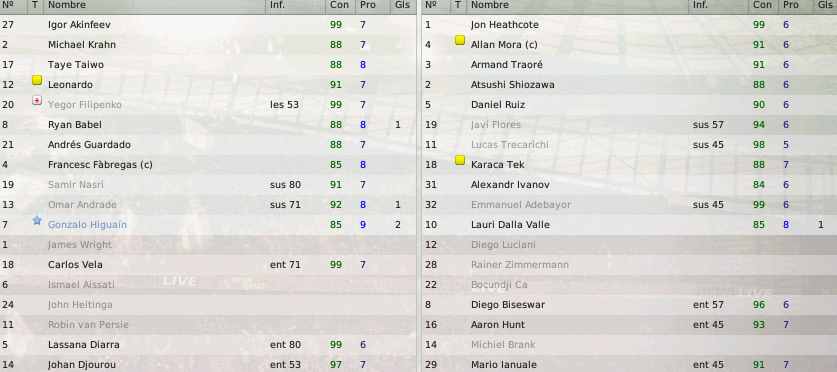Screen dimensions: 837x372
Task: Select Emmanuel Adebayor in the list
Action: click(x=520, y=205)
